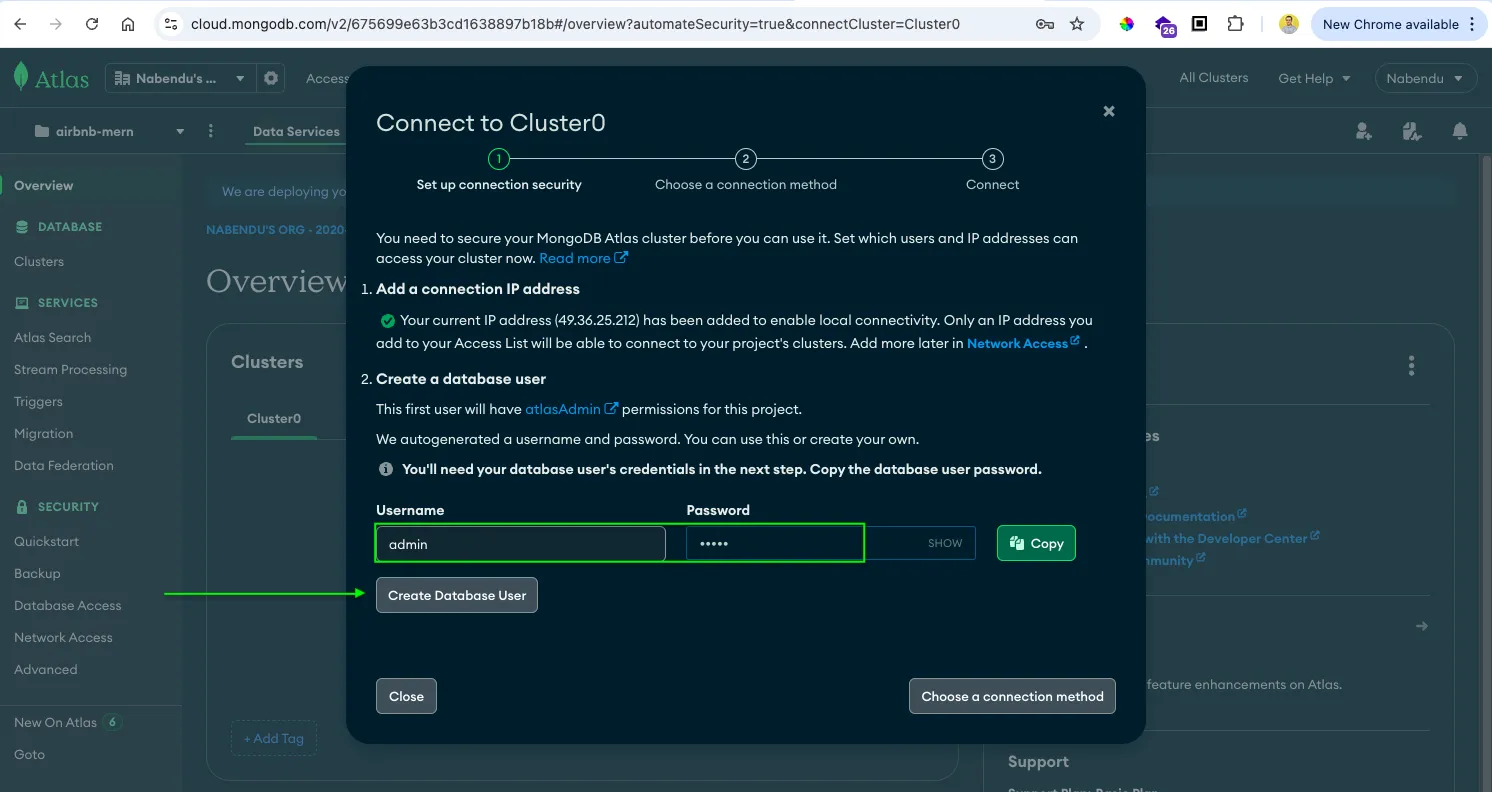Bookmark this page with the star icon
This screenshot has width=1492, height=792.
1077,24
